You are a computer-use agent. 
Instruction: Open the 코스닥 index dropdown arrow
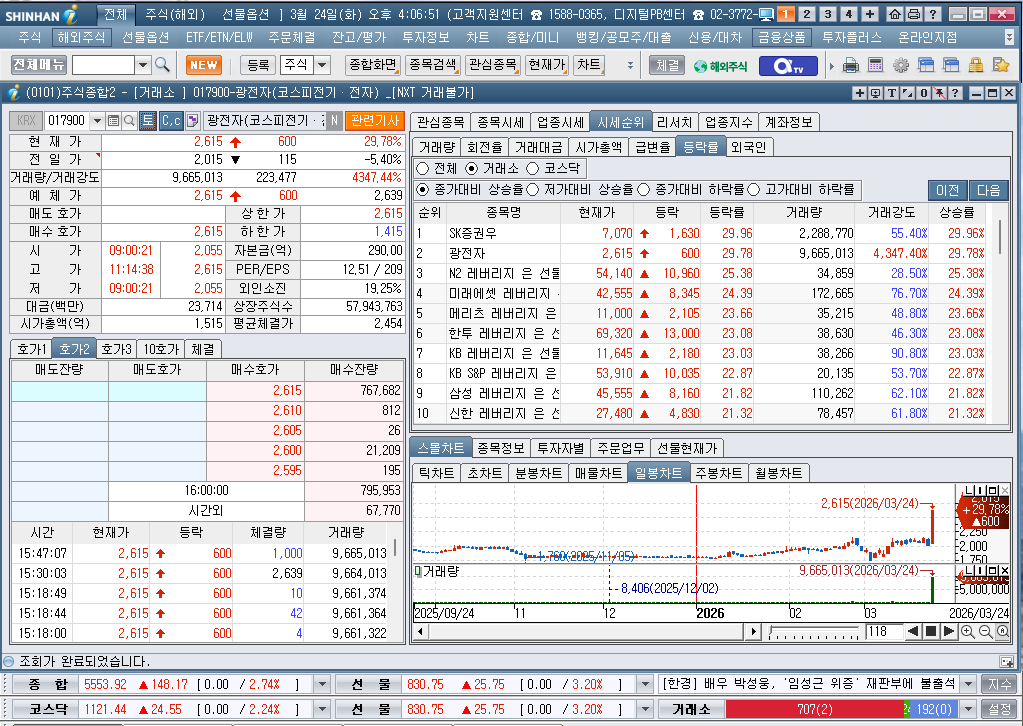pos(322,709)
